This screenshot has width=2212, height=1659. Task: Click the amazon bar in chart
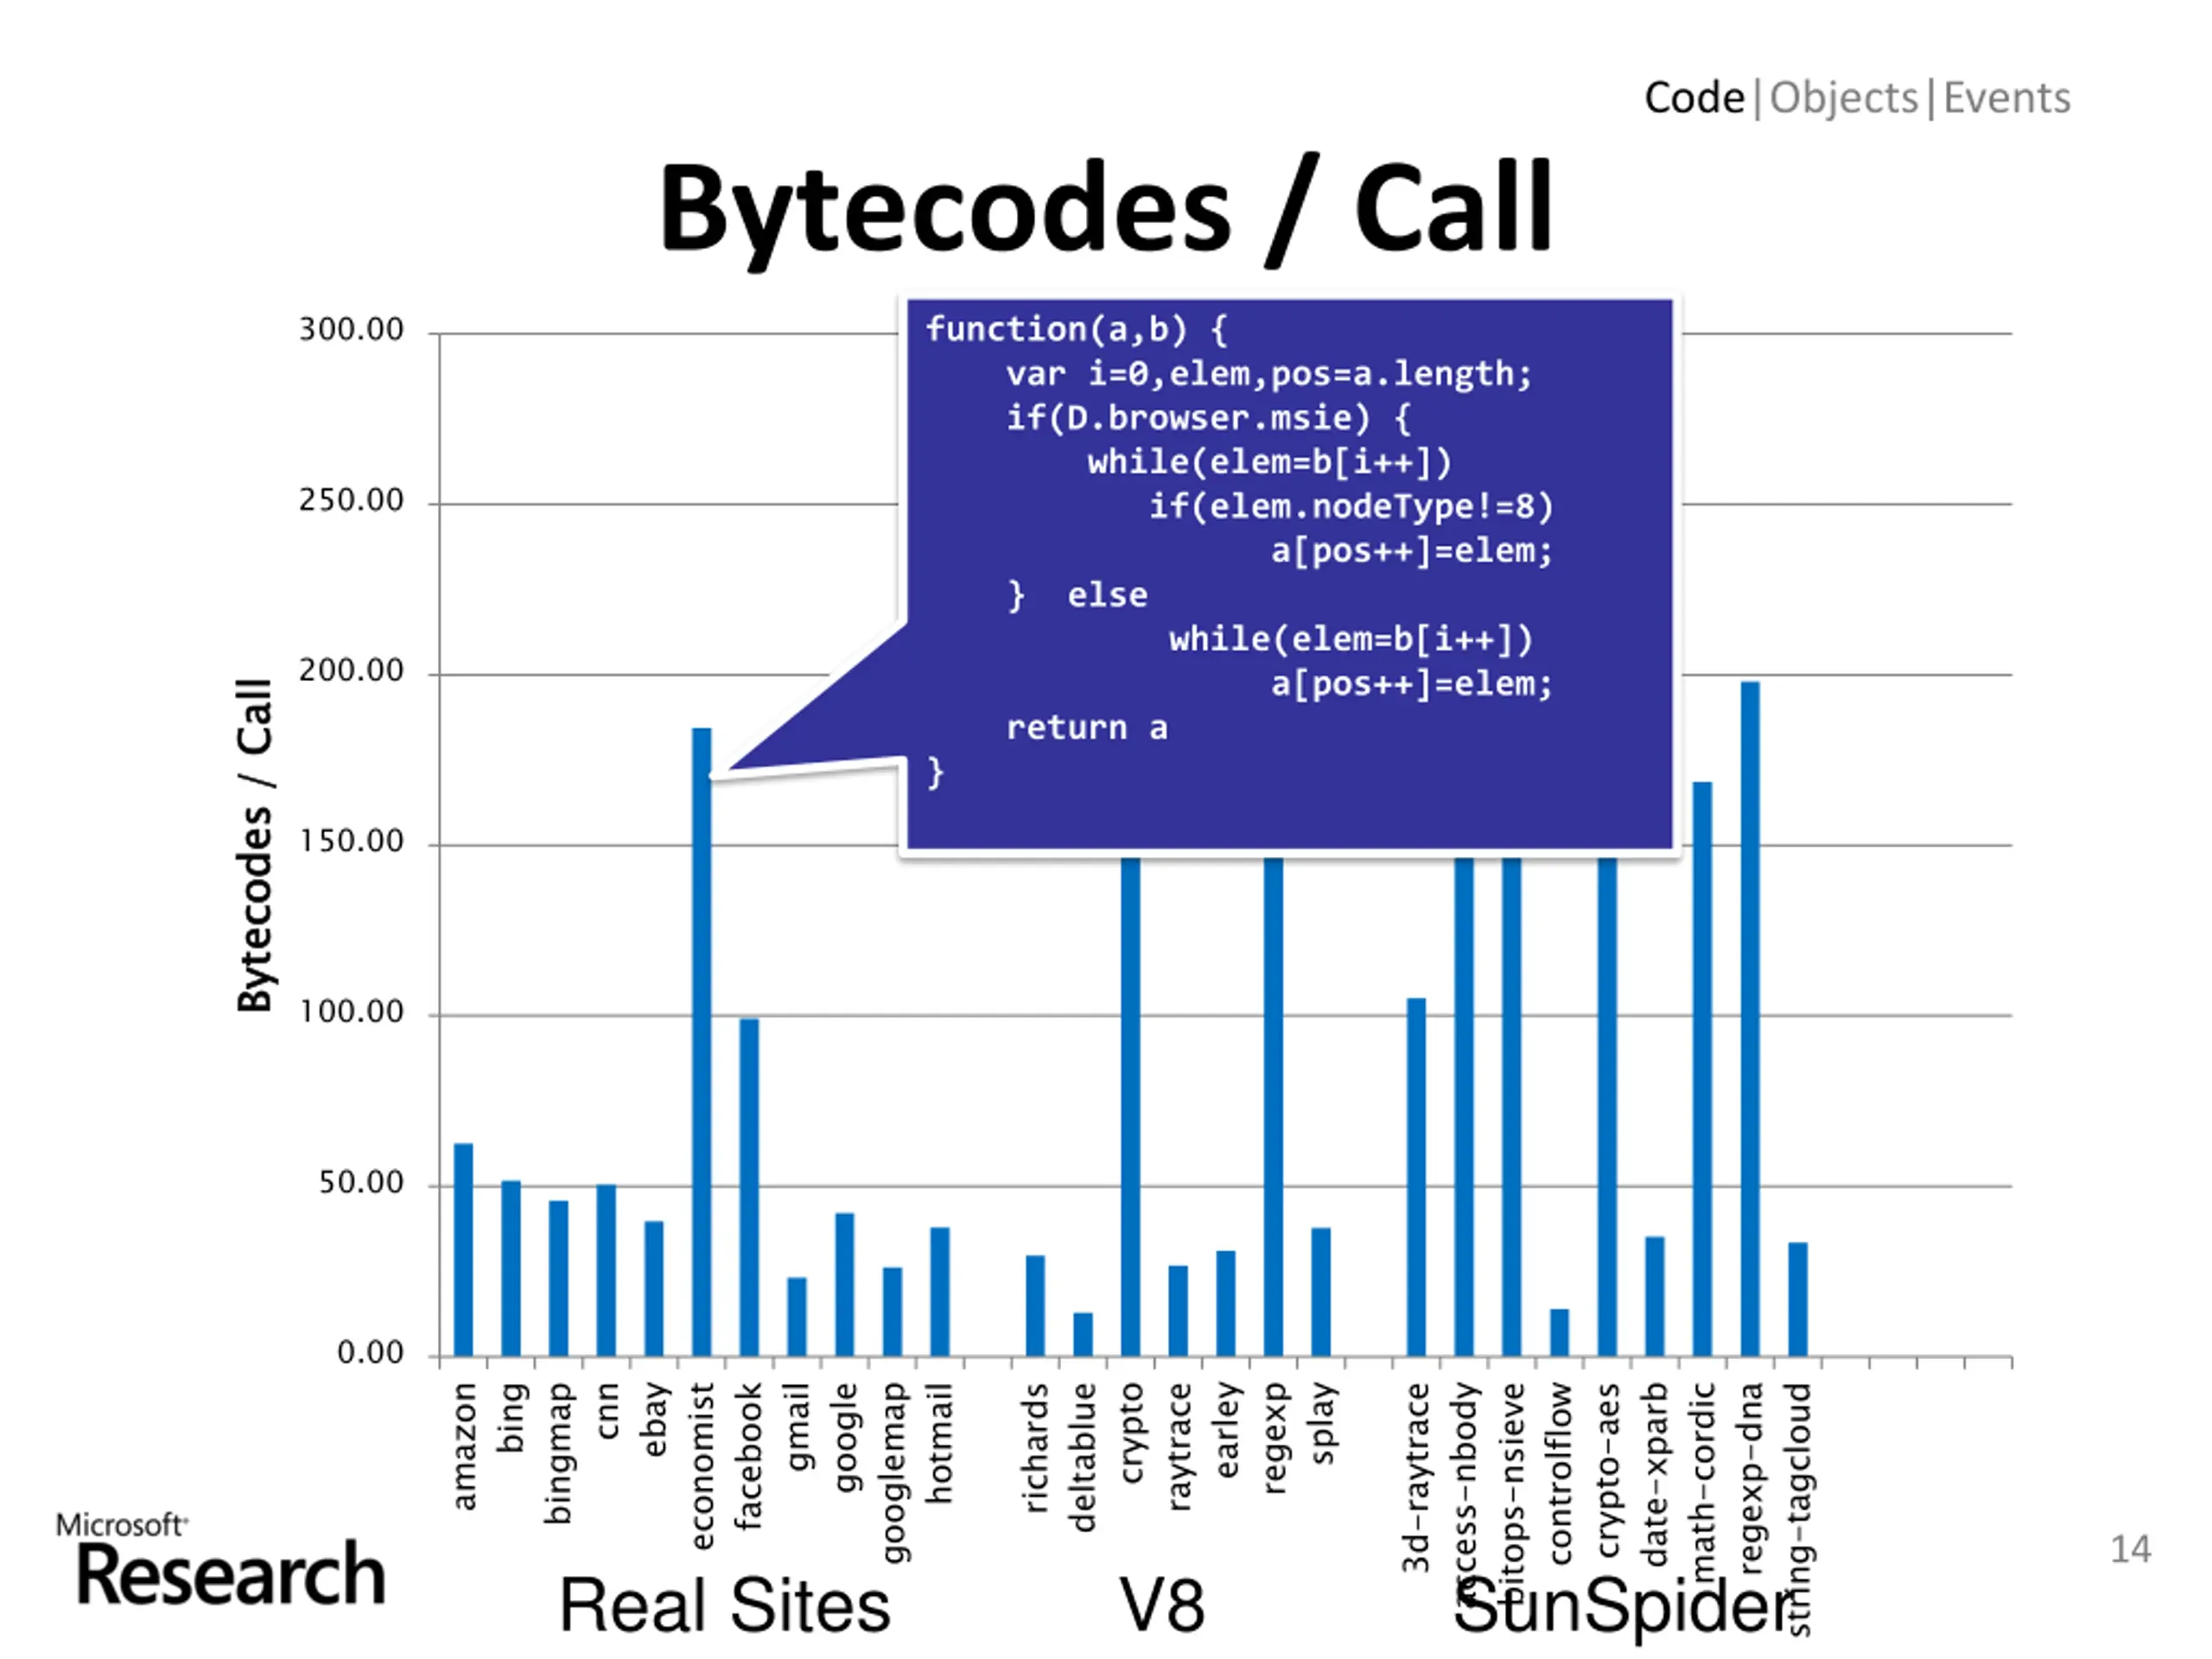pos(463,1250)
